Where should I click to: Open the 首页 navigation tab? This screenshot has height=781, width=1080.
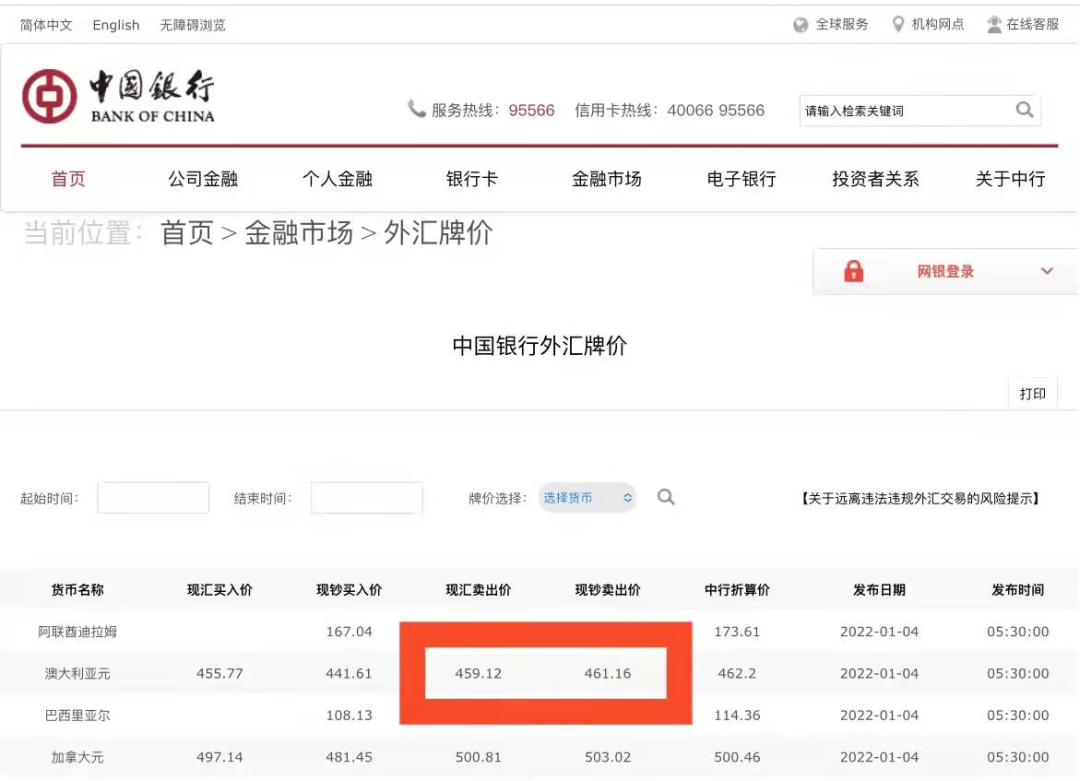click(x=68, y=179)
